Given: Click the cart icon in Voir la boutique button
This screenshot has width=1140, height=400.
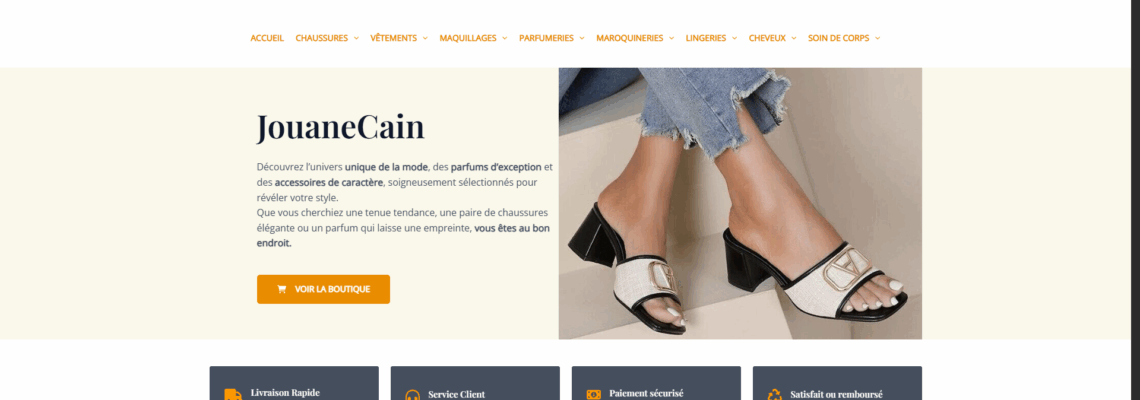Looking at the screenshot, I should click(x=281, y=289).
